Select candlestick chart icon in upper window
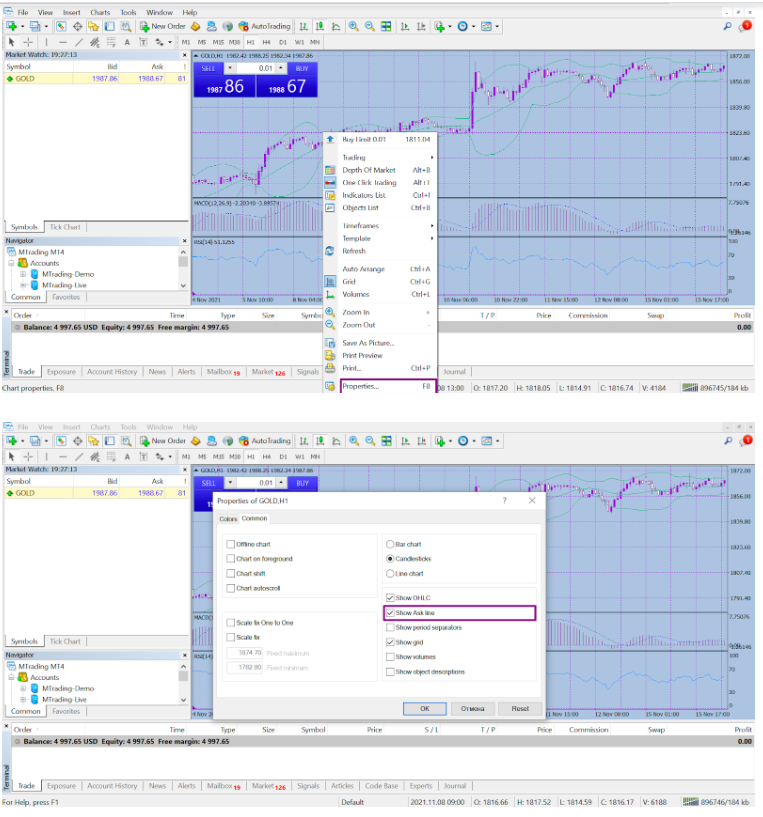 point(319,26)
